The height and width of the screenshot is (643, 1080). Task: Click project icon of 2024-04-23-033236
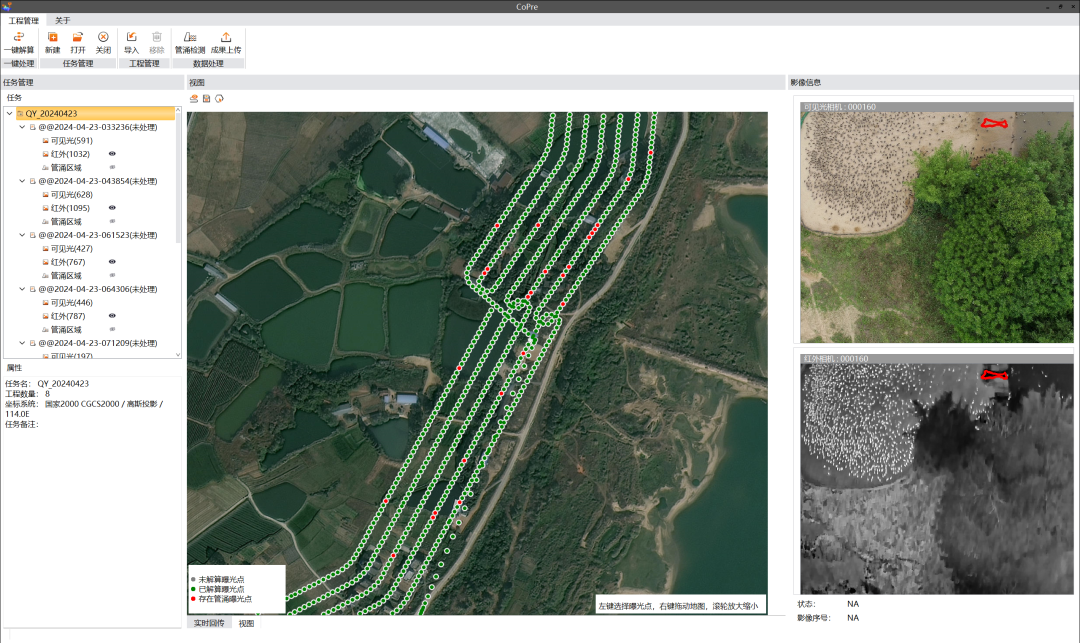coord(32,127)
